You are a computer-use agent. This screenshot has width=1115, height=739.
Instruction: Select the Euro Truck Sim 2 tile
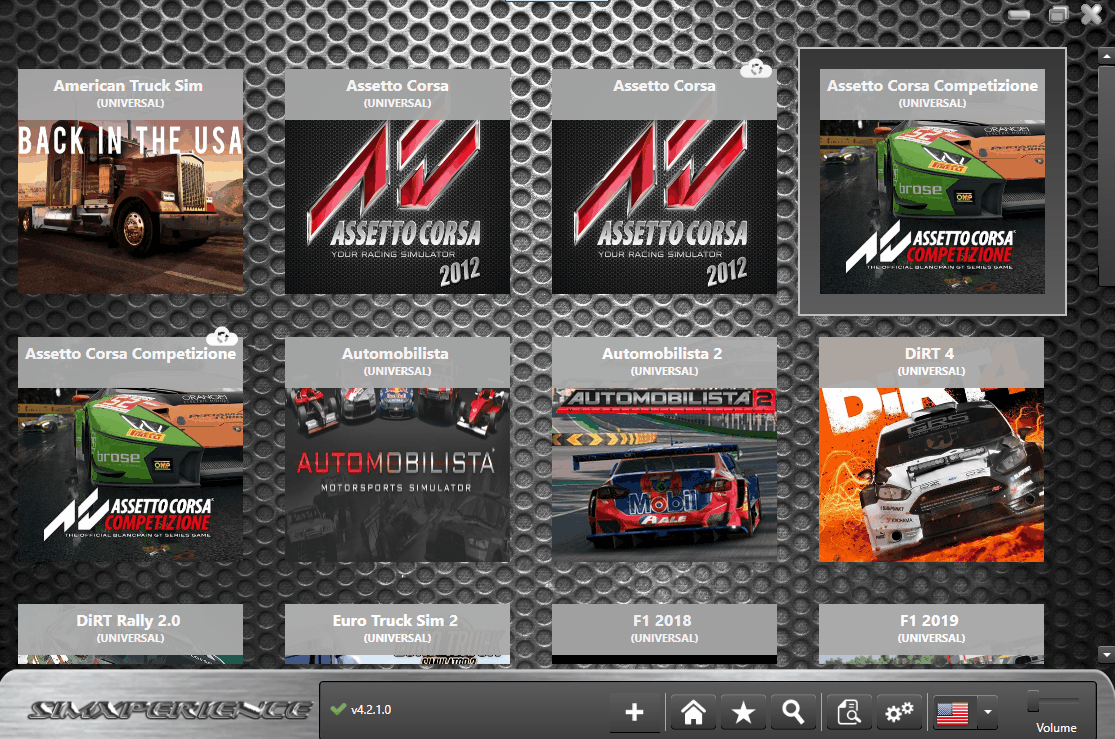[397, 628]
